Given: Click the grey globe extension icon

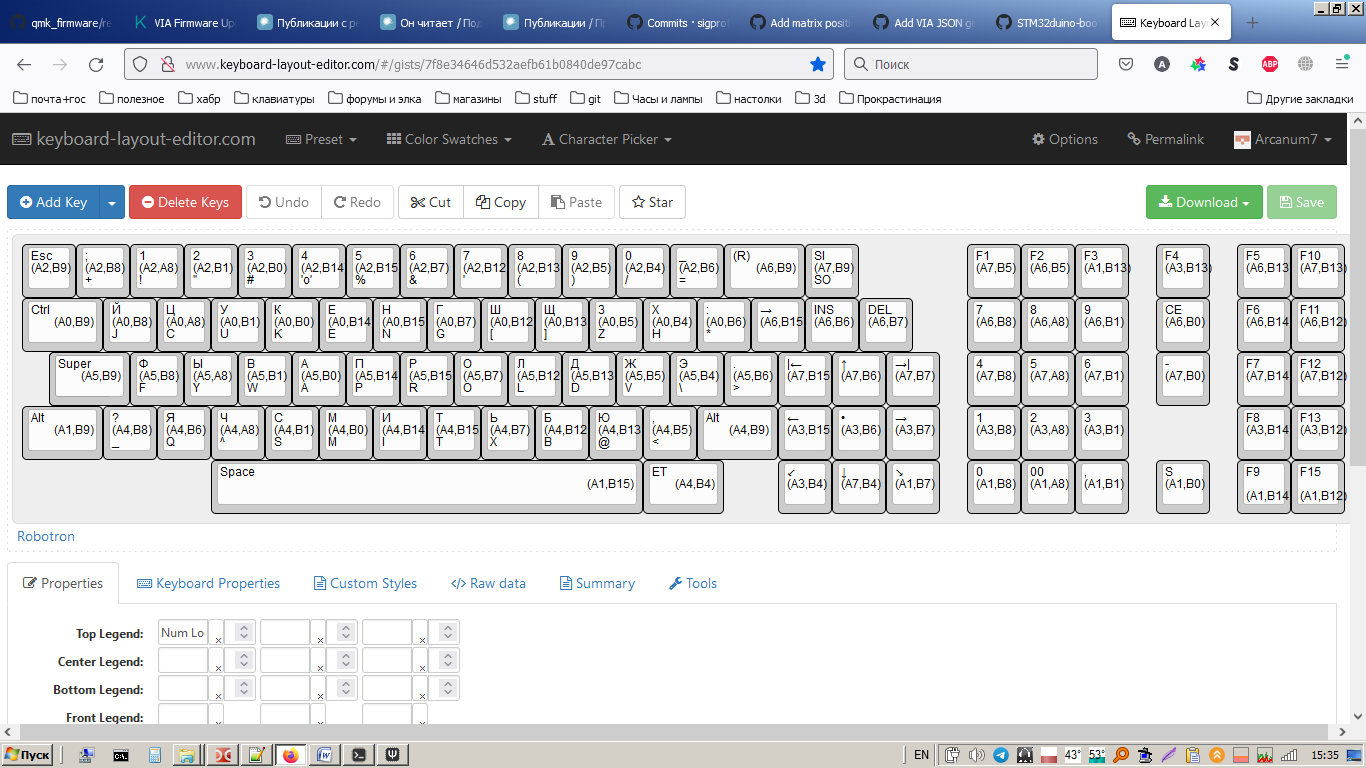Looking at the screenshot, I should pos(1305,64).
